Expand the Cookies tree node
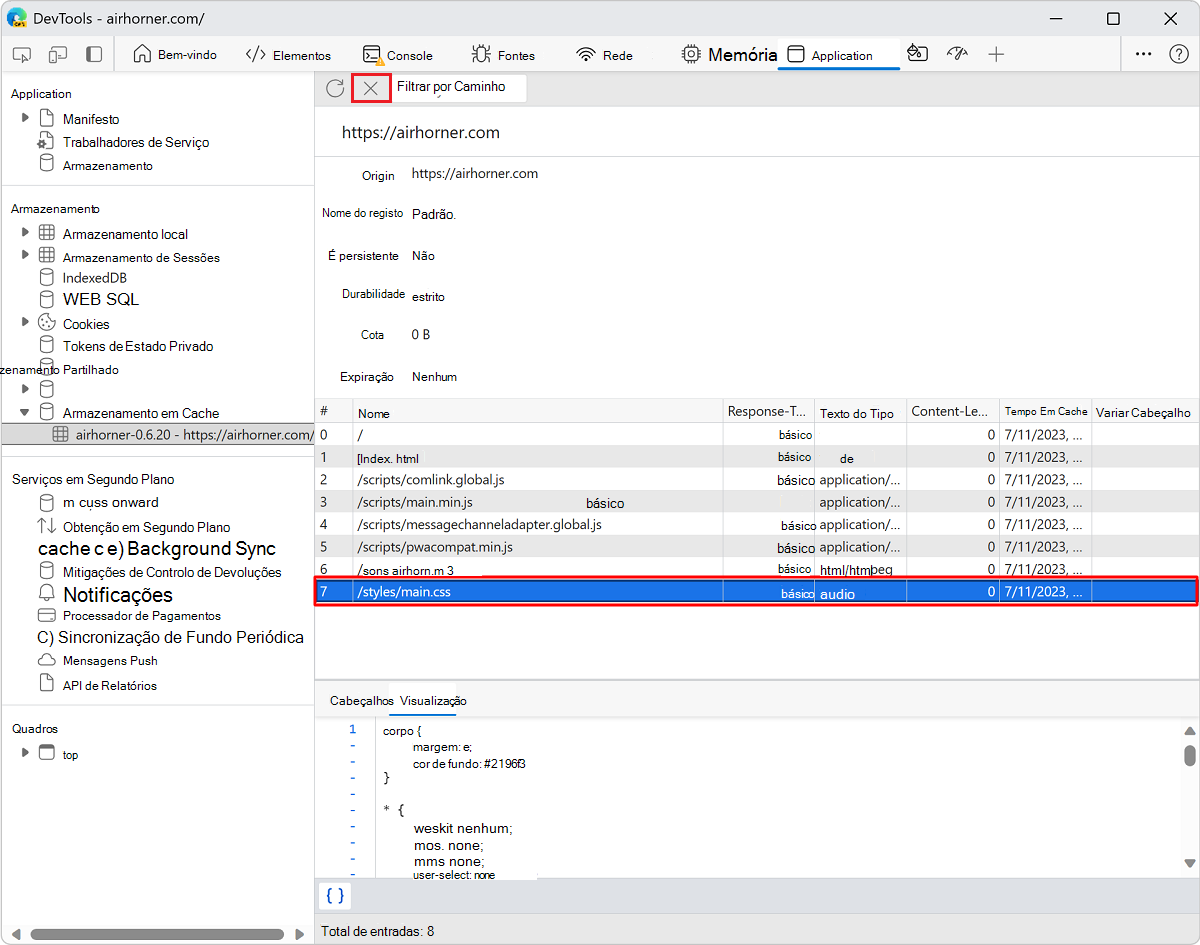Screen dimensions: 1200x945 click(x=26, y=322)
